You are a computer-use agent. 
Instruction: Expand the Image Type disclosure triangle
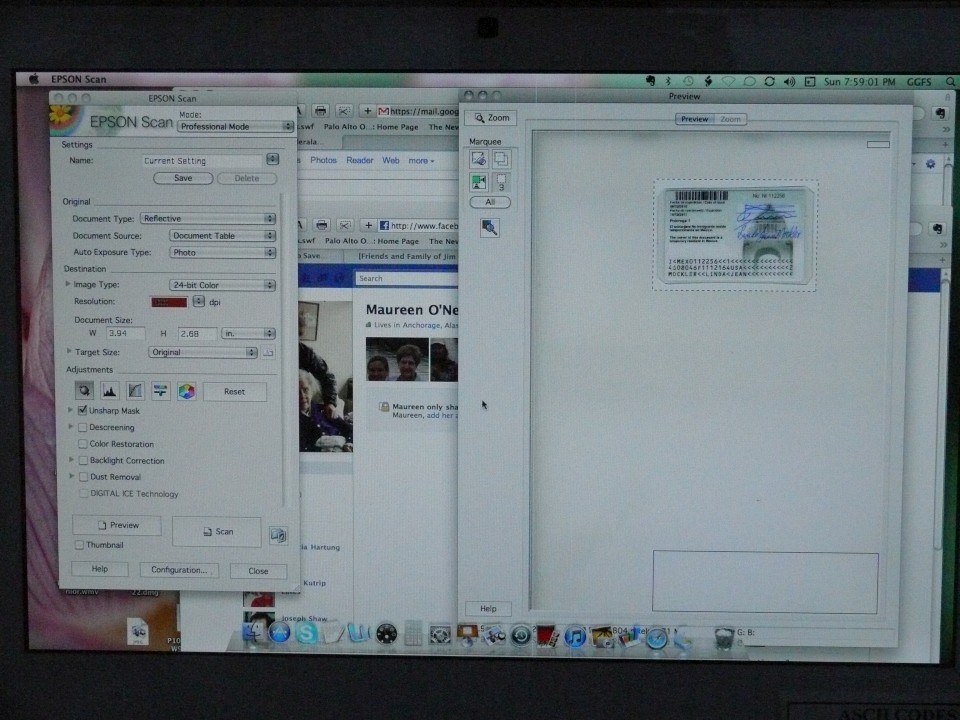pyautogui.click(x=68, y=284)
